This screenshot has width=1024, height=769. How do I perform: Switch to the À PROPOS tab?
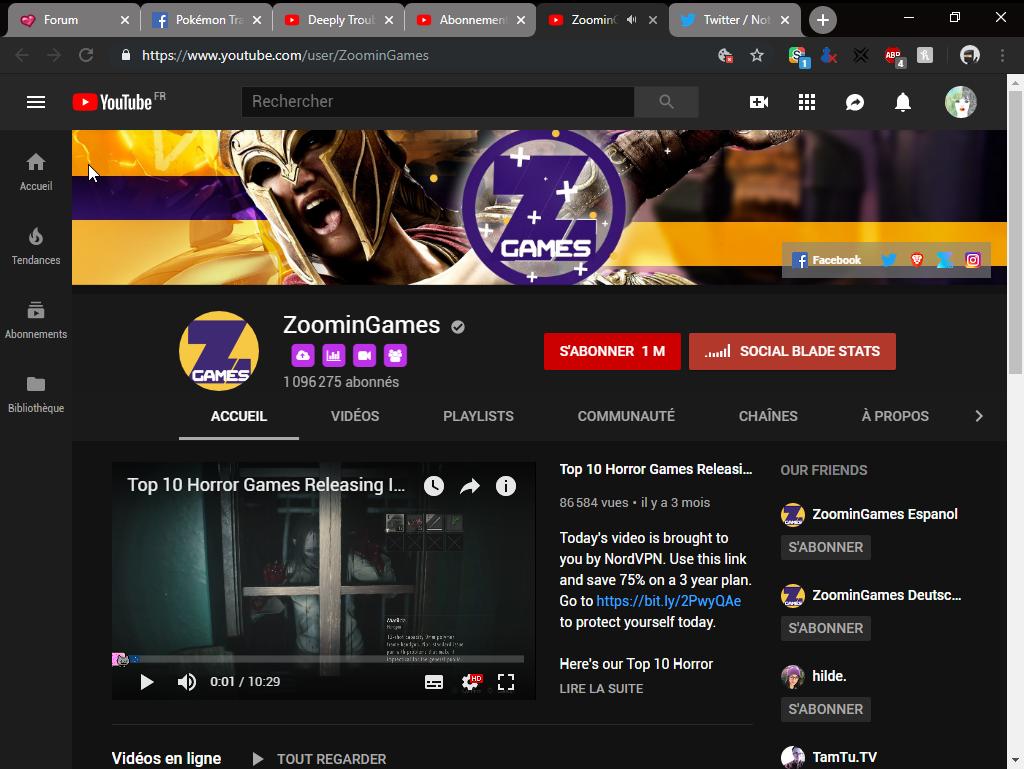click(895, 416)
